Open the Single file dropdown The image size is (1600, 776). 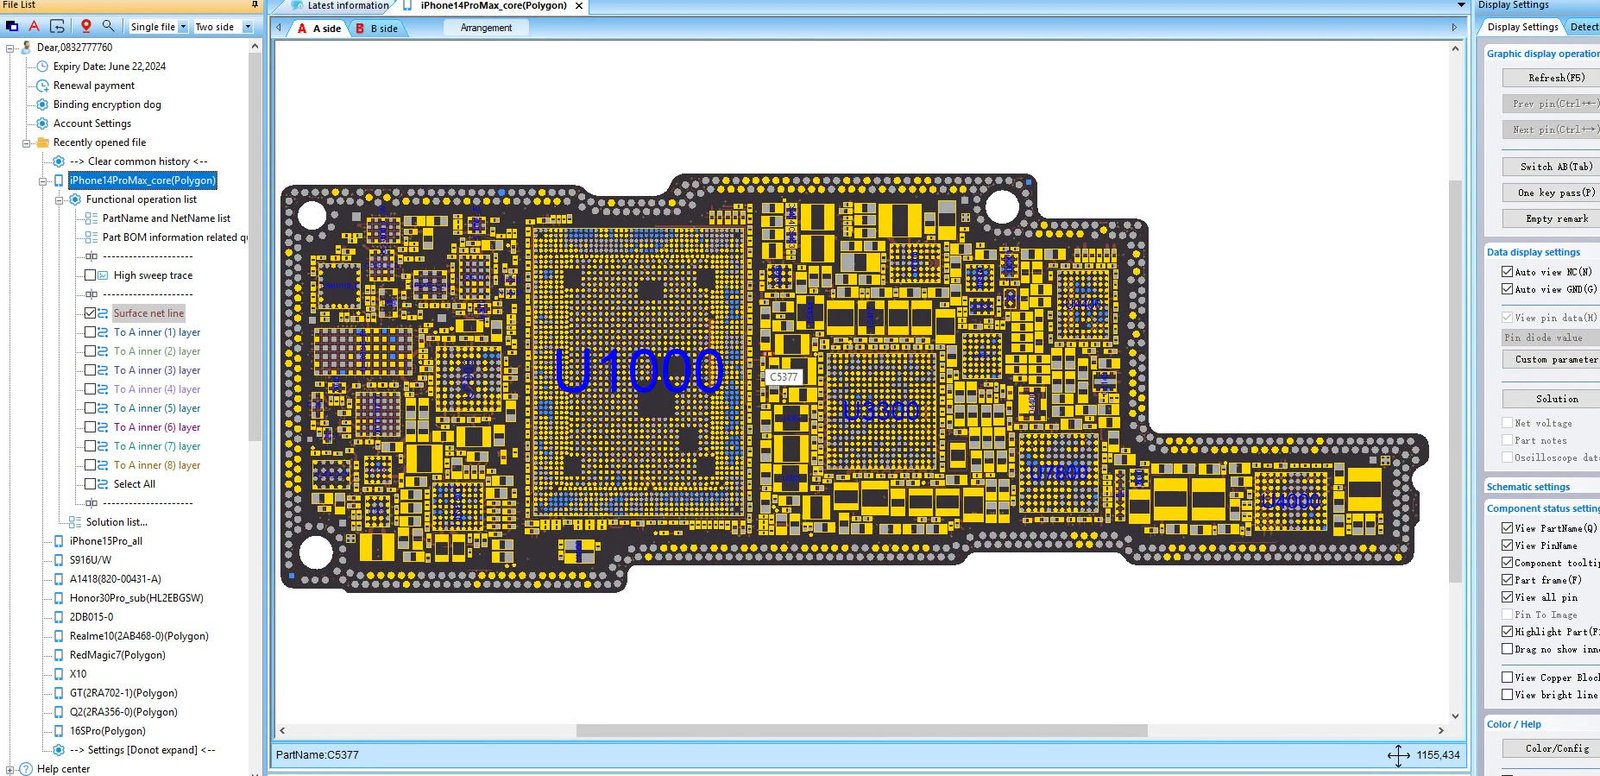point(158,27)
